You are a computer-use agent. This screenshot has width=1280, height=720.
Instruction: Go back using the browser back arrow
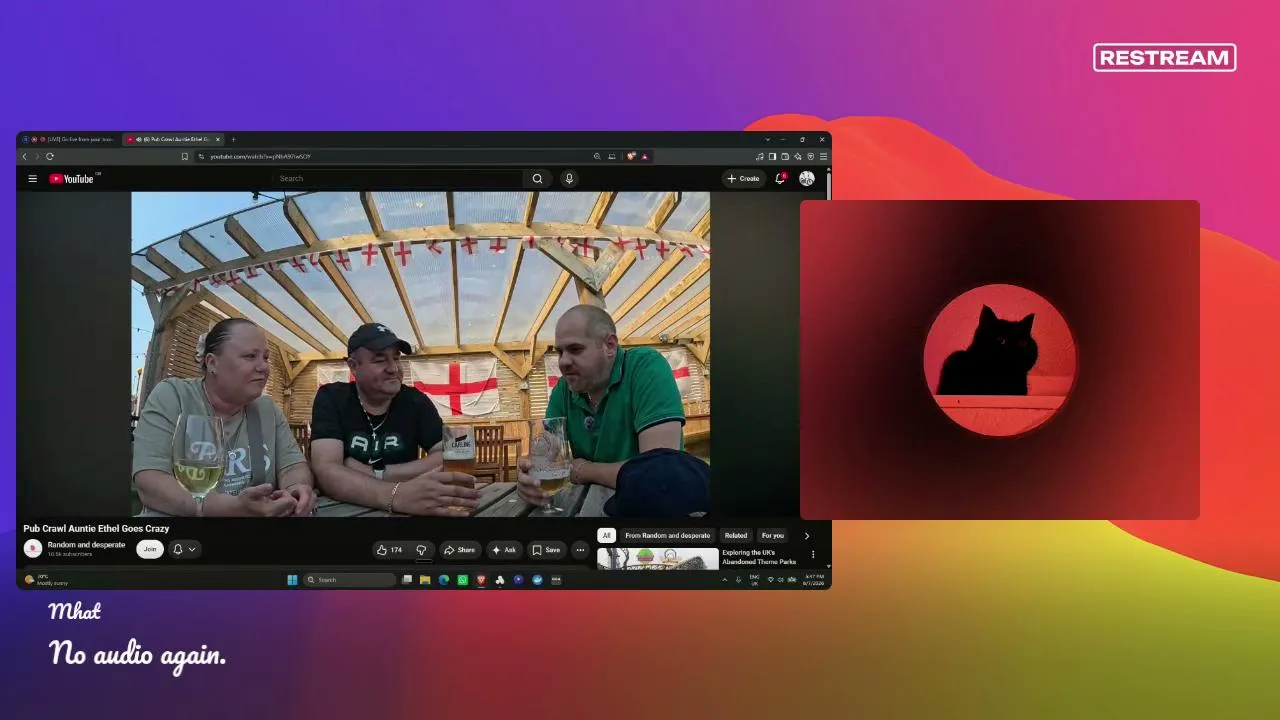pyautogui.click(x=25, y=156)
